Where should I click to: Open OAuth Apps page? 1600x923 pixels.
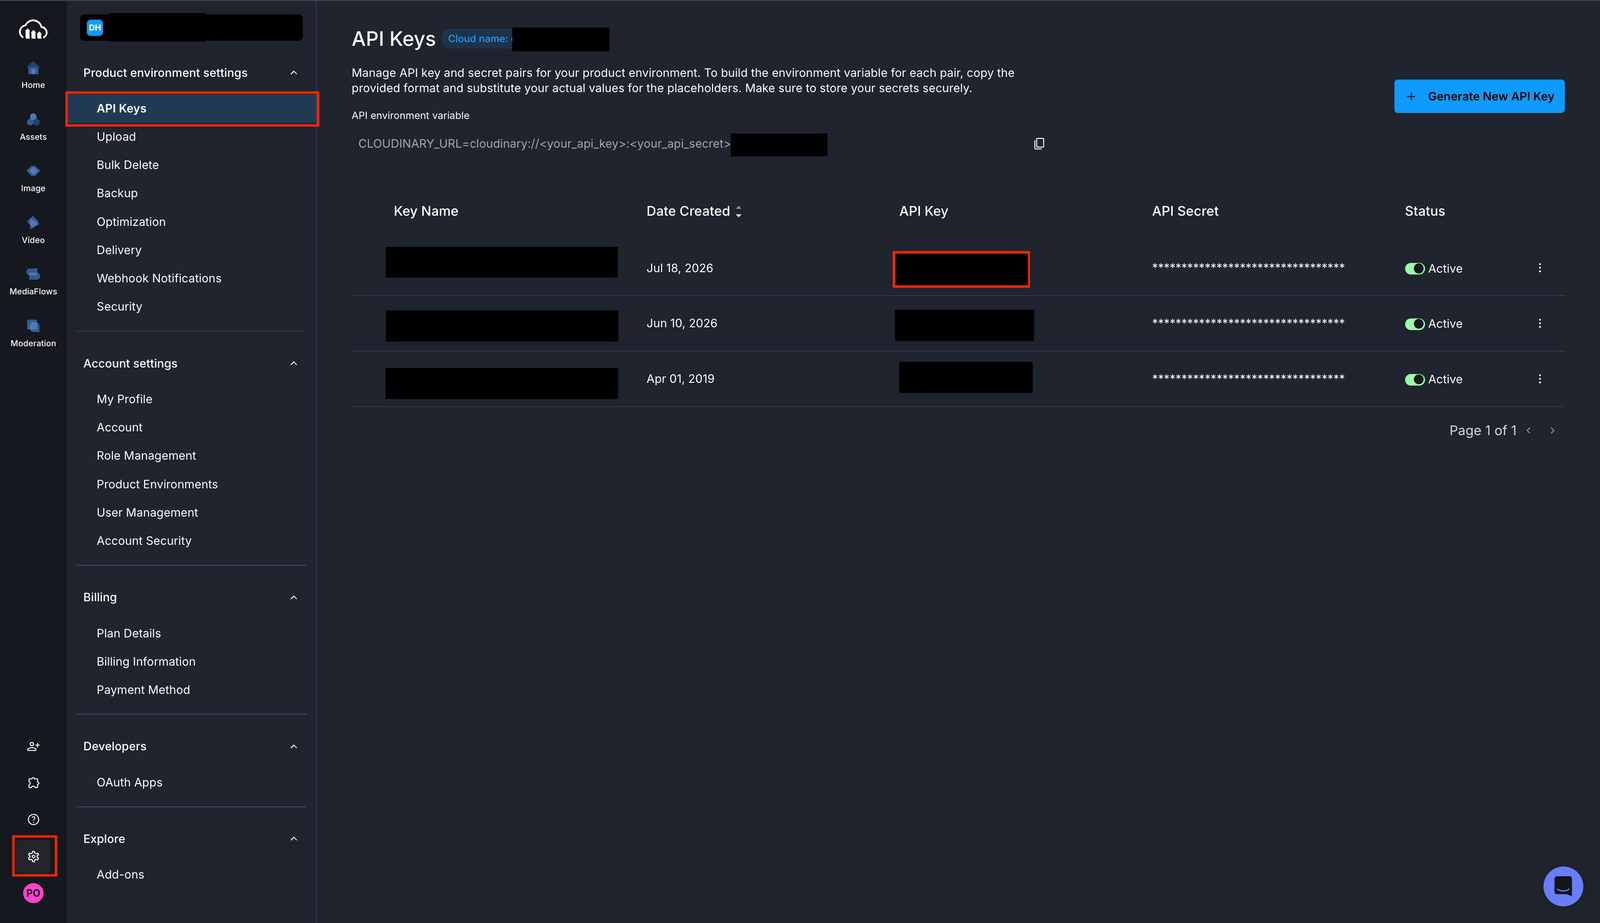pyautogui.click(x=129, y=783)
